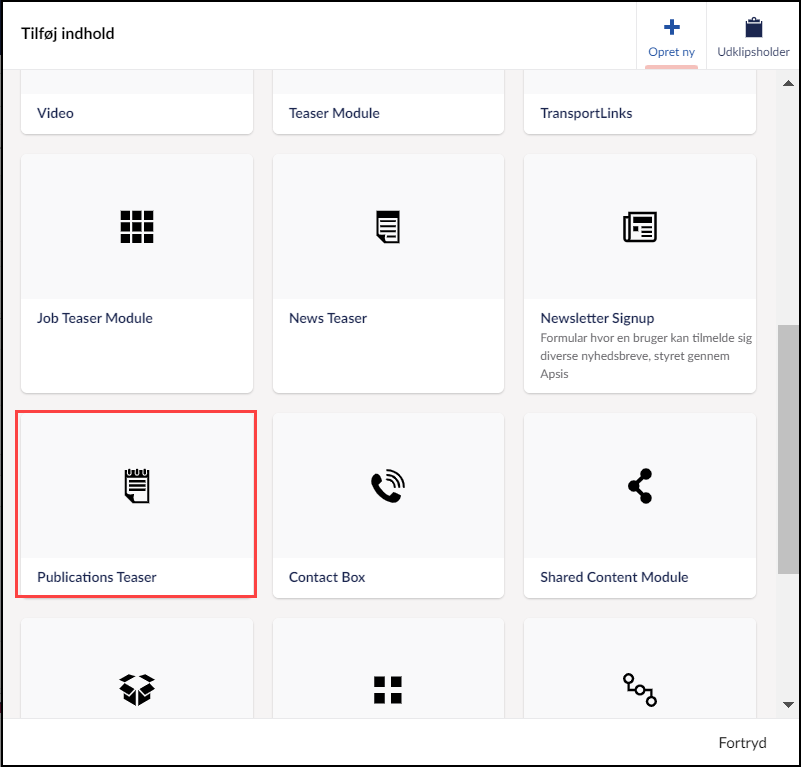Click the Job Teaser Module grid icon
801x767 pixels.
(137, 227)
